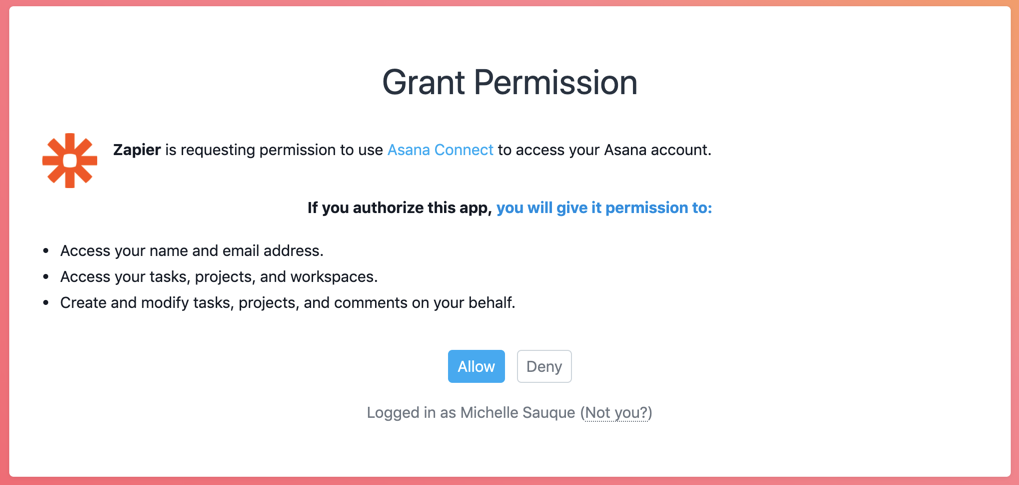This screenshot has width=1019, height=485.
Task: Click "is requesting permission to use" text
Action: (x=274, y=150)
